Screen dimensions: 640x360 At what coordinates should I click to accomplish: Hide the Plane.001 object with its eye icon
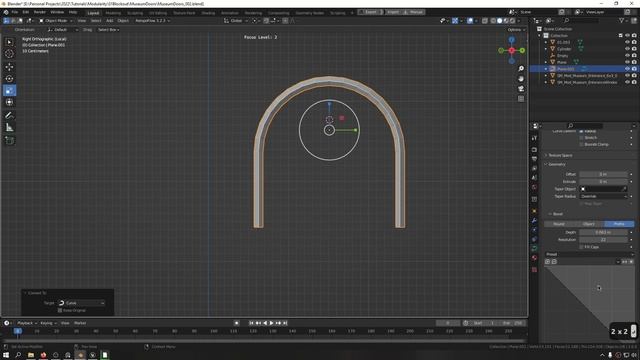point(627,69)
